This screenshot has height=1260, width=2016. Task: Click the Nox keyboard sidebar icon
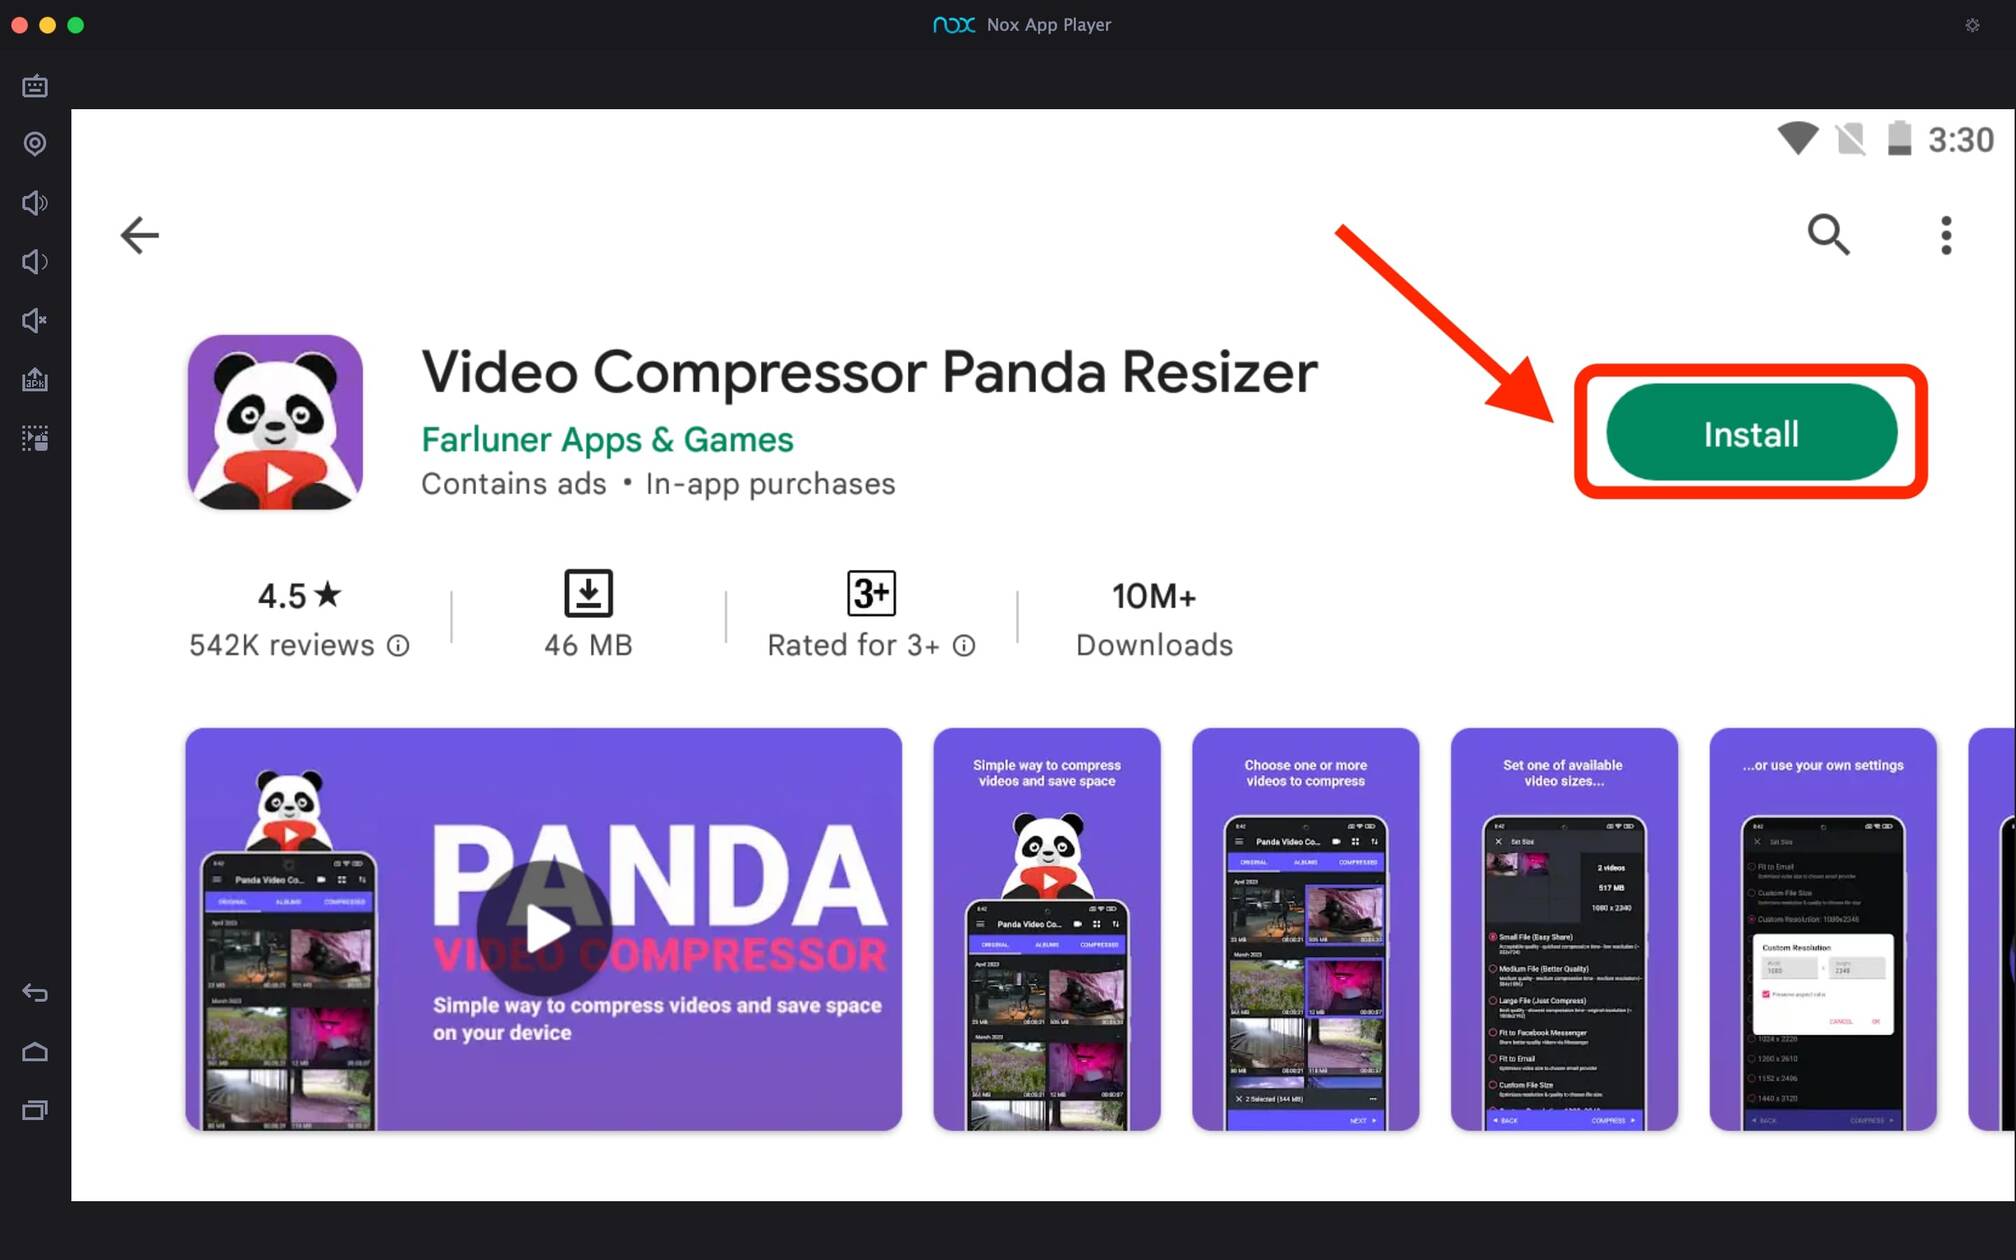[35, 86]
